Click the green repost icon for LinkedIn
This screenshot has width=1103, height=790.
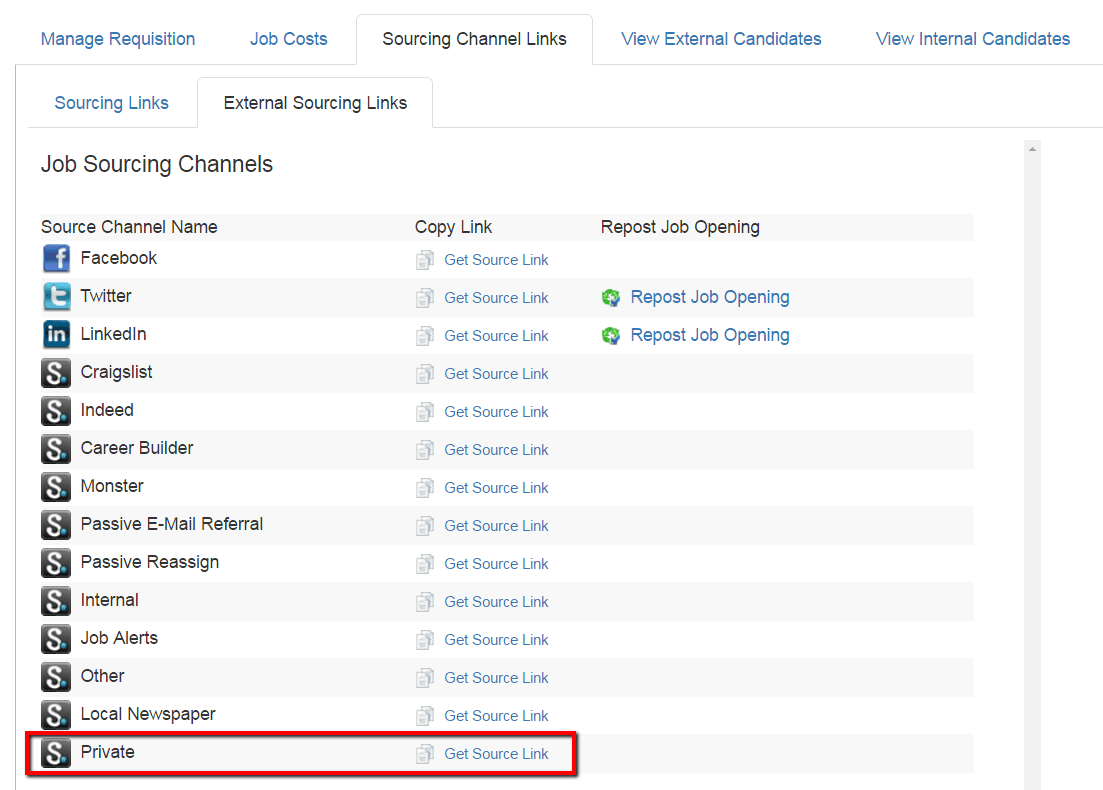[611, 336]
